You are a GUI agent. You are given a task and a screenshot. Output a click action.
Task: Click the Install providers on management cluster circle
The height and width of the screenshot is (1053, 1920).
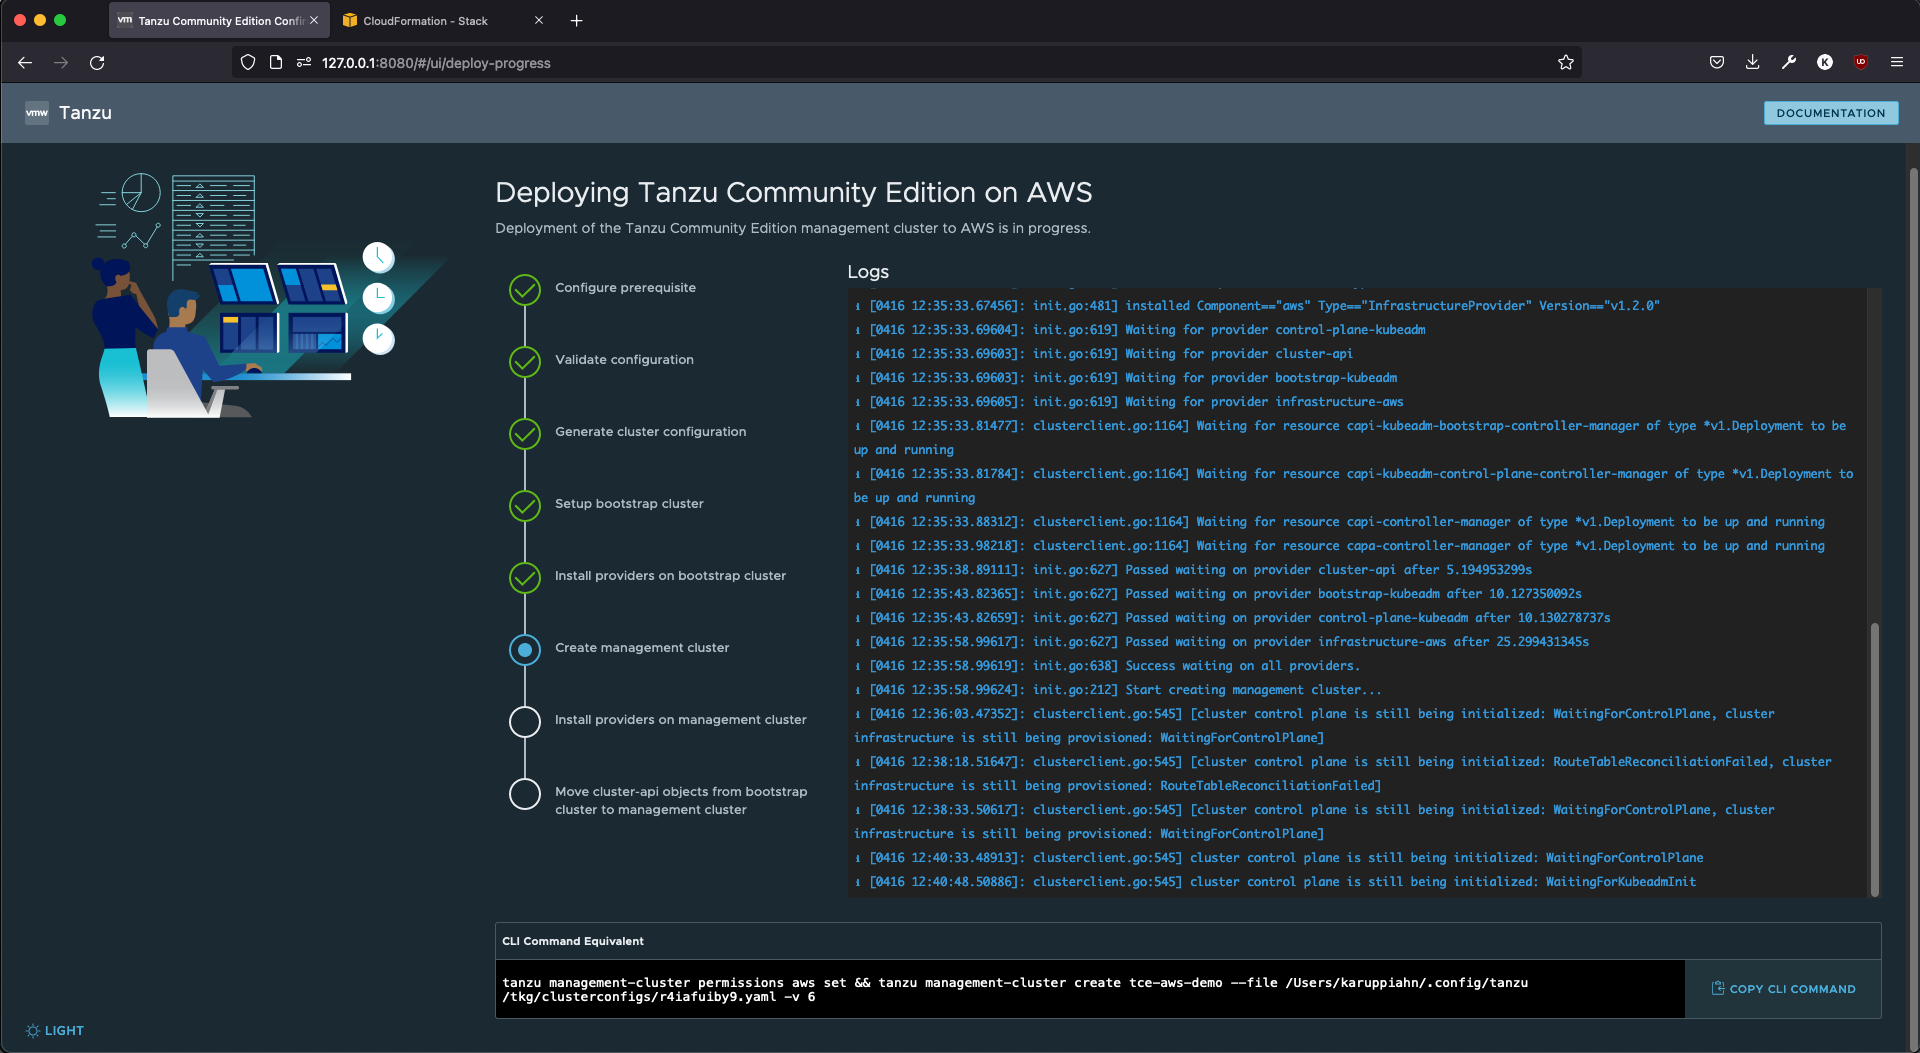(525, 722)
